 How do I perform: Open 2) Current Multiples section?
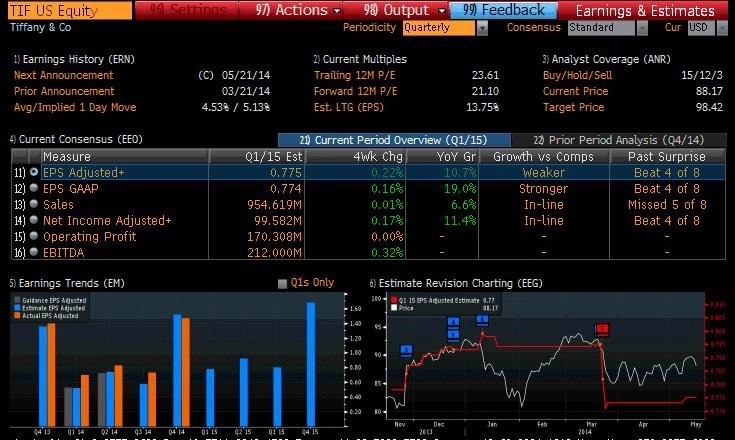[360, 59]
